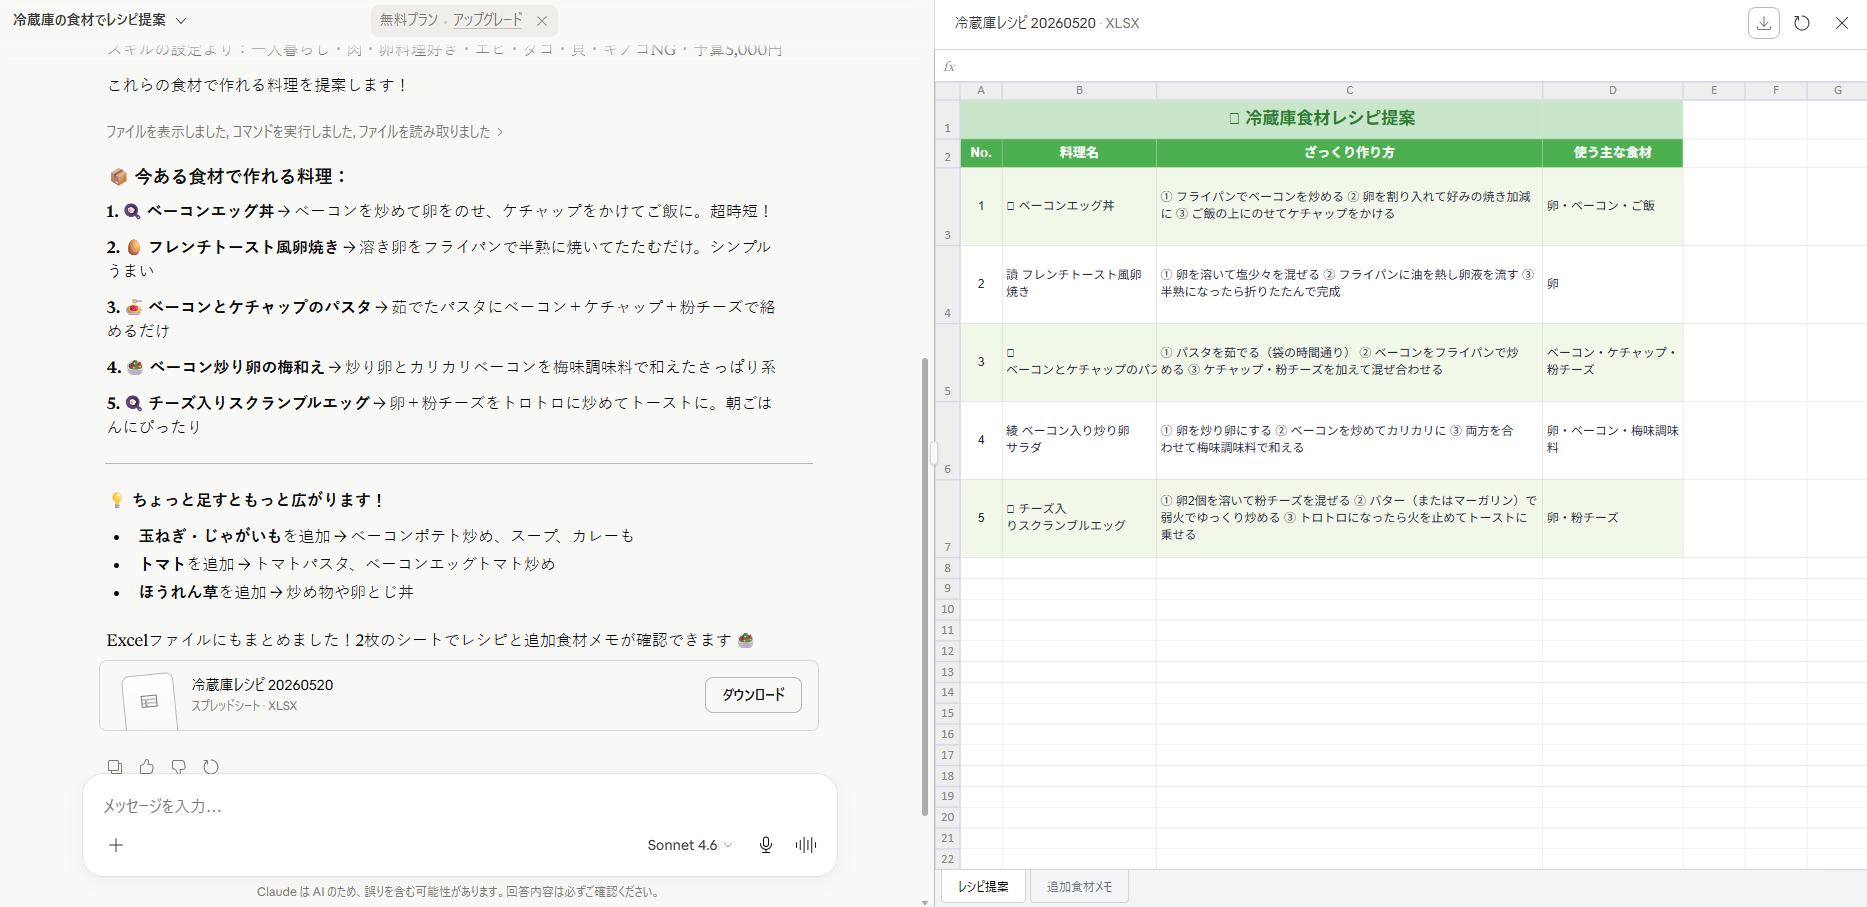Dismiss the 無料プラン upgrade banner
The image size is (1867, 907).
pyautogui.click(x=542, y=20)
